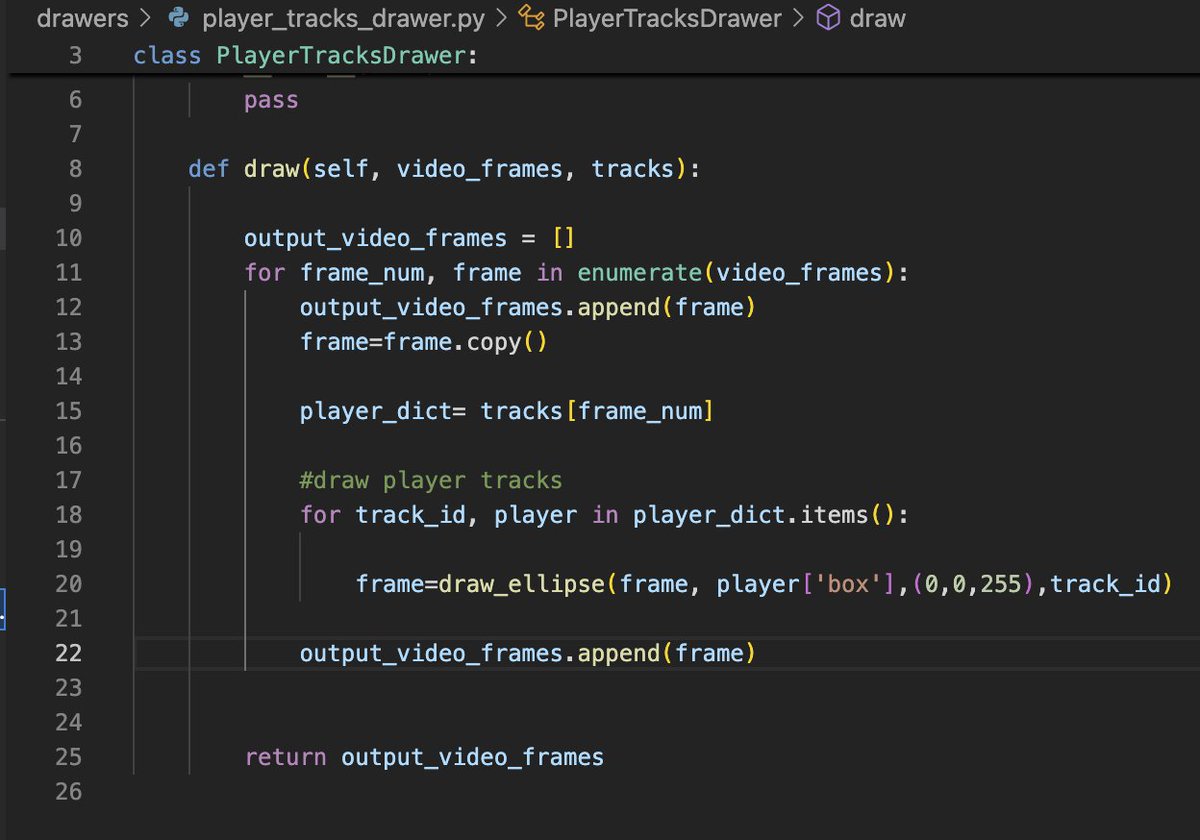This screenshot has height=840, width=1200.
Task: Select player_tracks_drawer.py in breadcrumb
Action: 343,19
